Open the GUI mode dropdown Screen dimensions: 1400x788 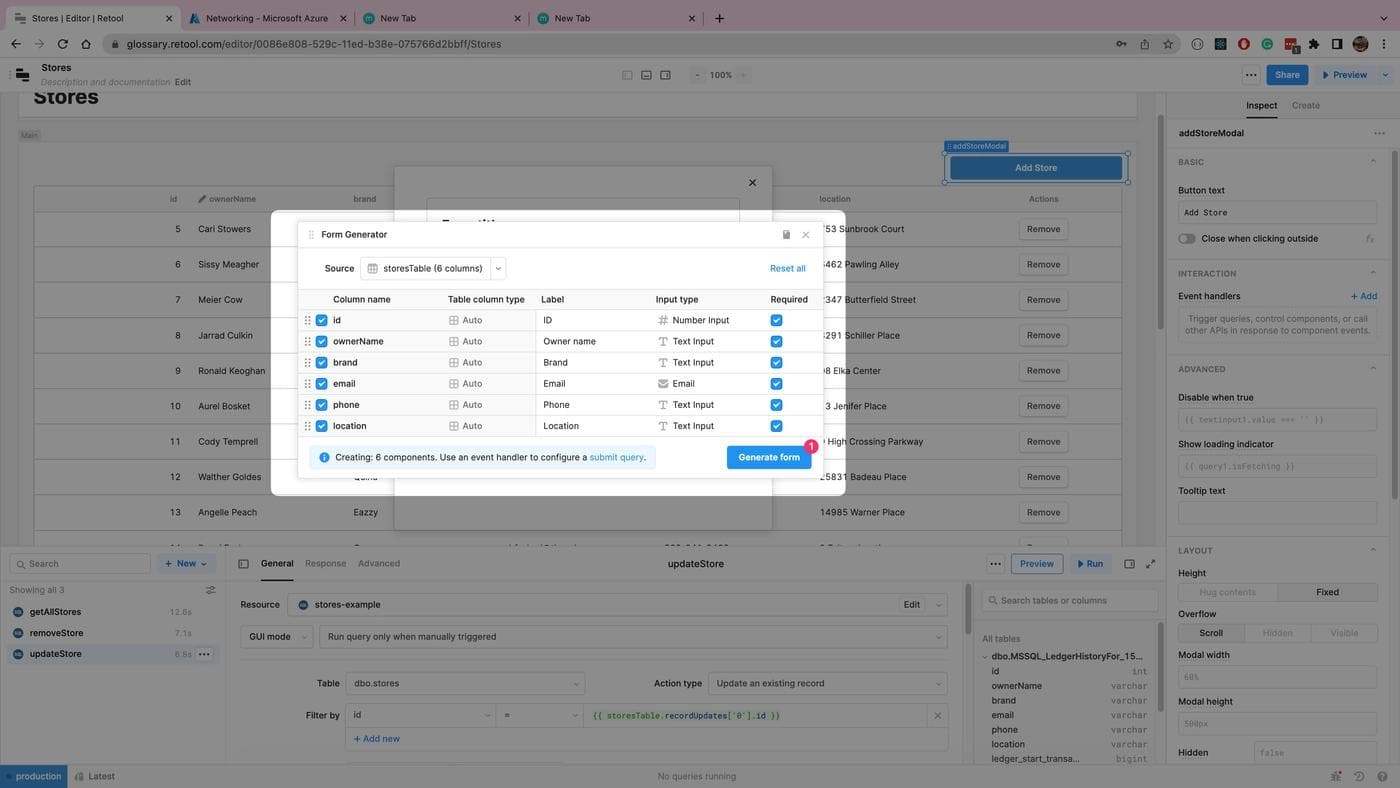coord(277,637)
